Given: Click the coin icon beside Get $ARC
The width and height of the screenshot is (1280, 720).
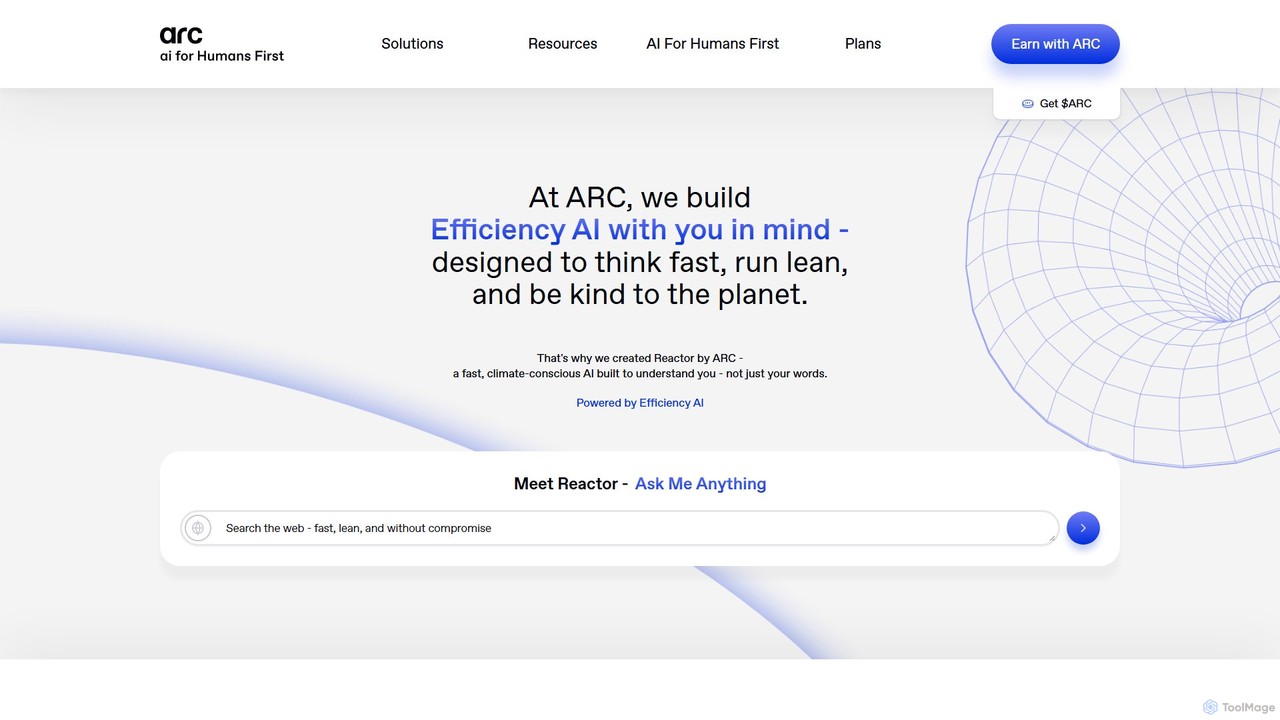Looking at the screenshot, I should coord(1027,103).
